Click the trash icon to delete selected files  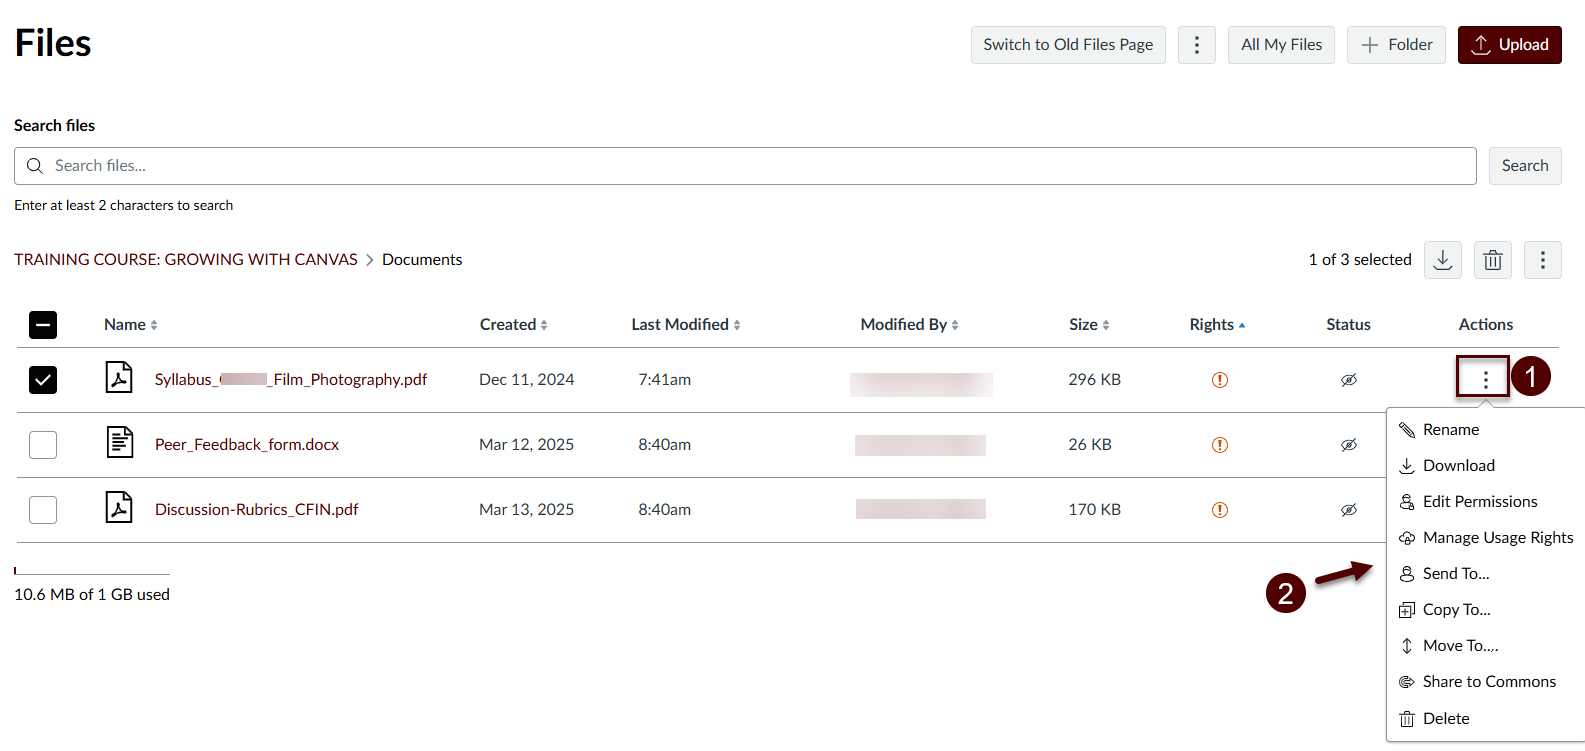(x=1492, y=260)
